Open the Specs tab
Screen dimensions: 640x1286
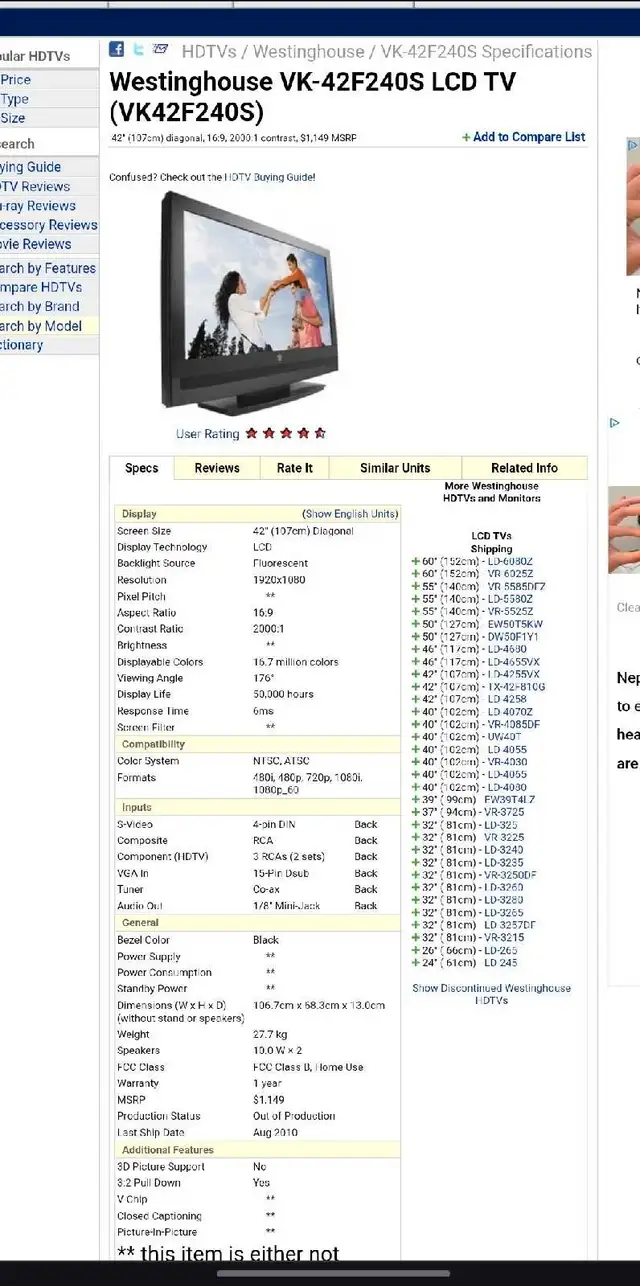142,468
